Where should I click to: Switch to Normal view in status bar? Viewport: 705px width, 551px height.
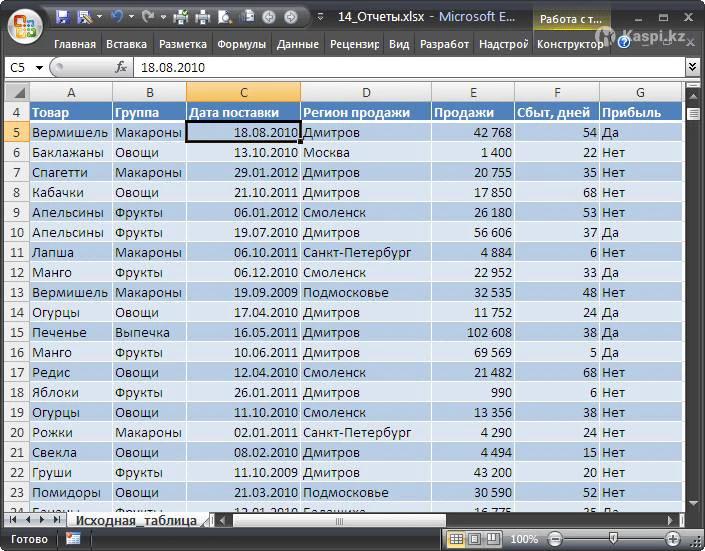coord(456,539)
